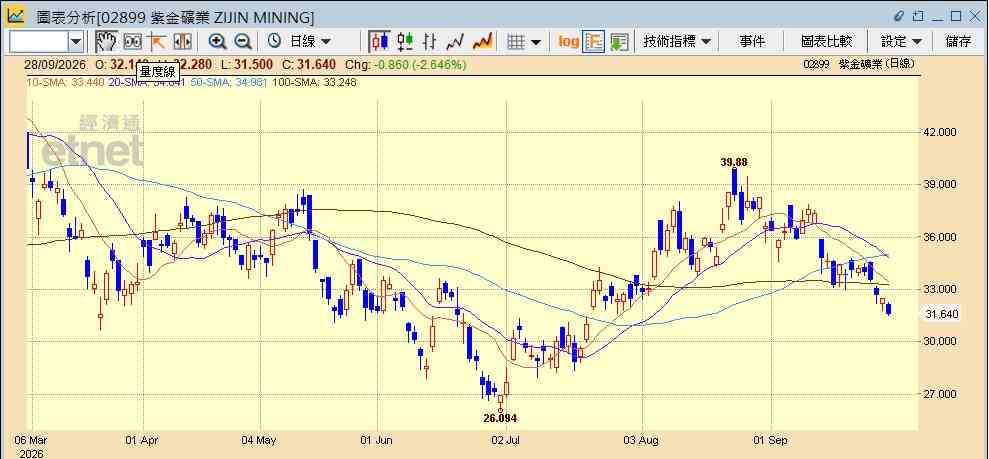
Task: Switch to orange area chart type
Action: point(483,42)
